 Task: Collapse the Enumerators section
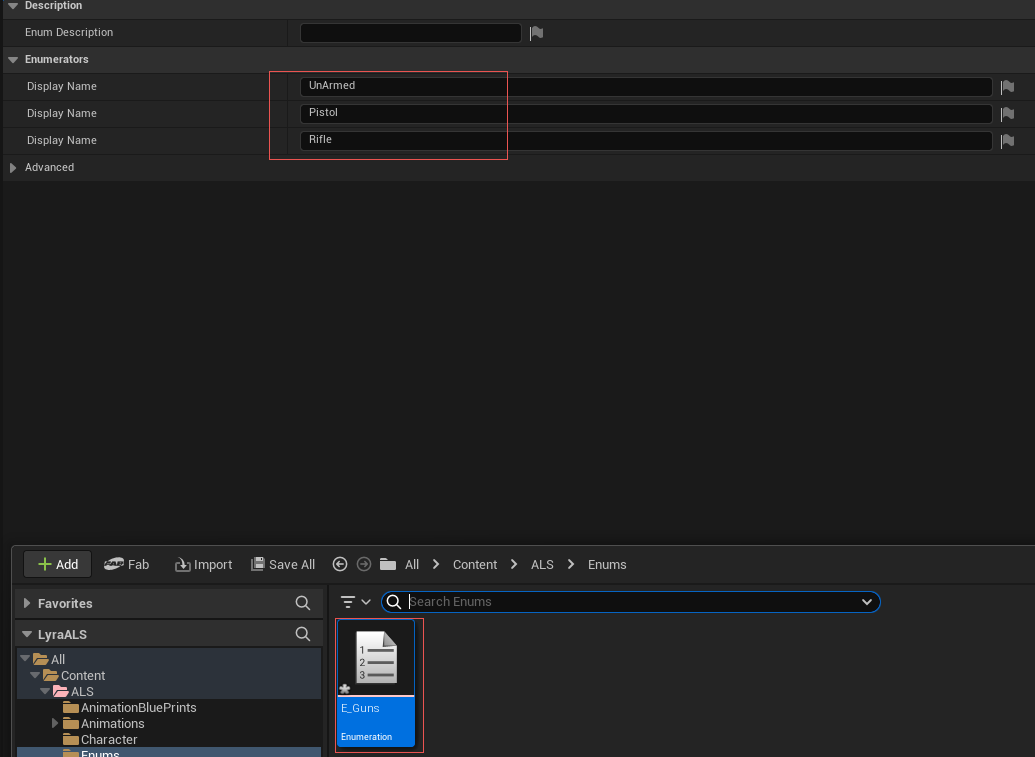pos(13,59)
